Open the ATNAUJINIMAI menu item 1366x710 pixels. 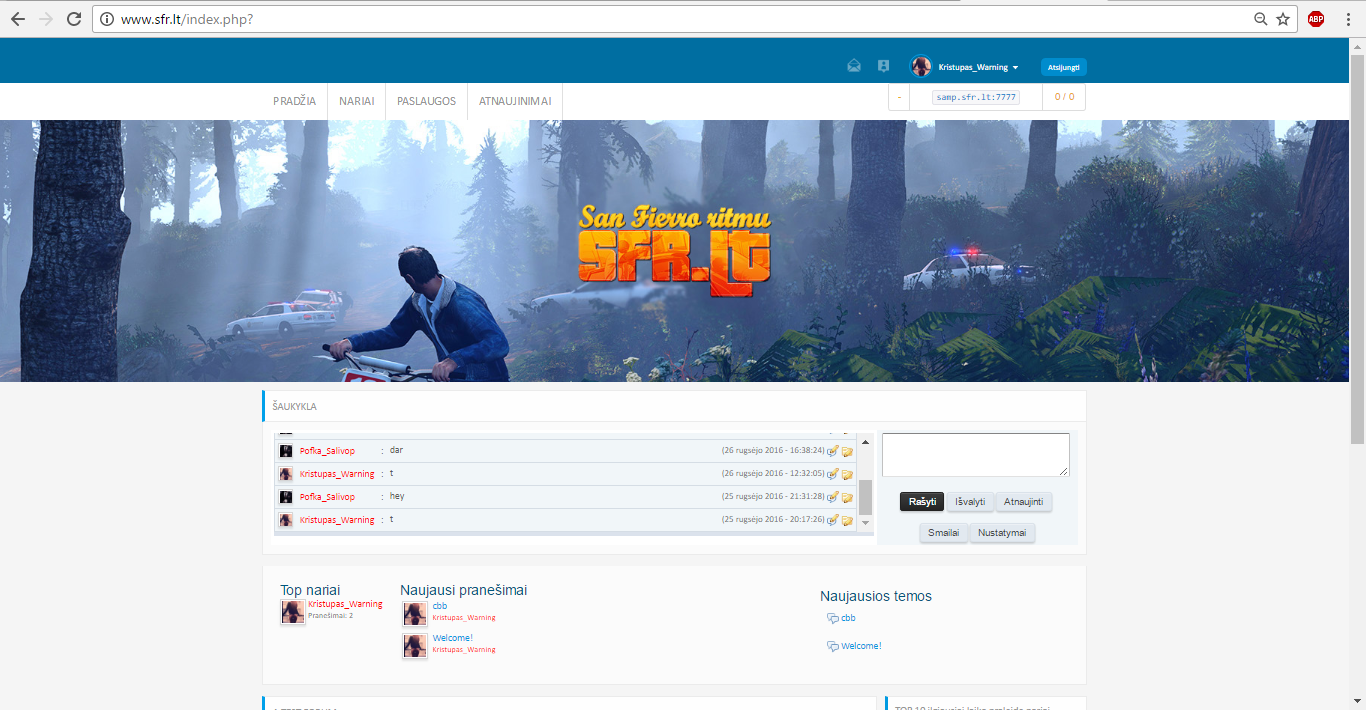515,101
